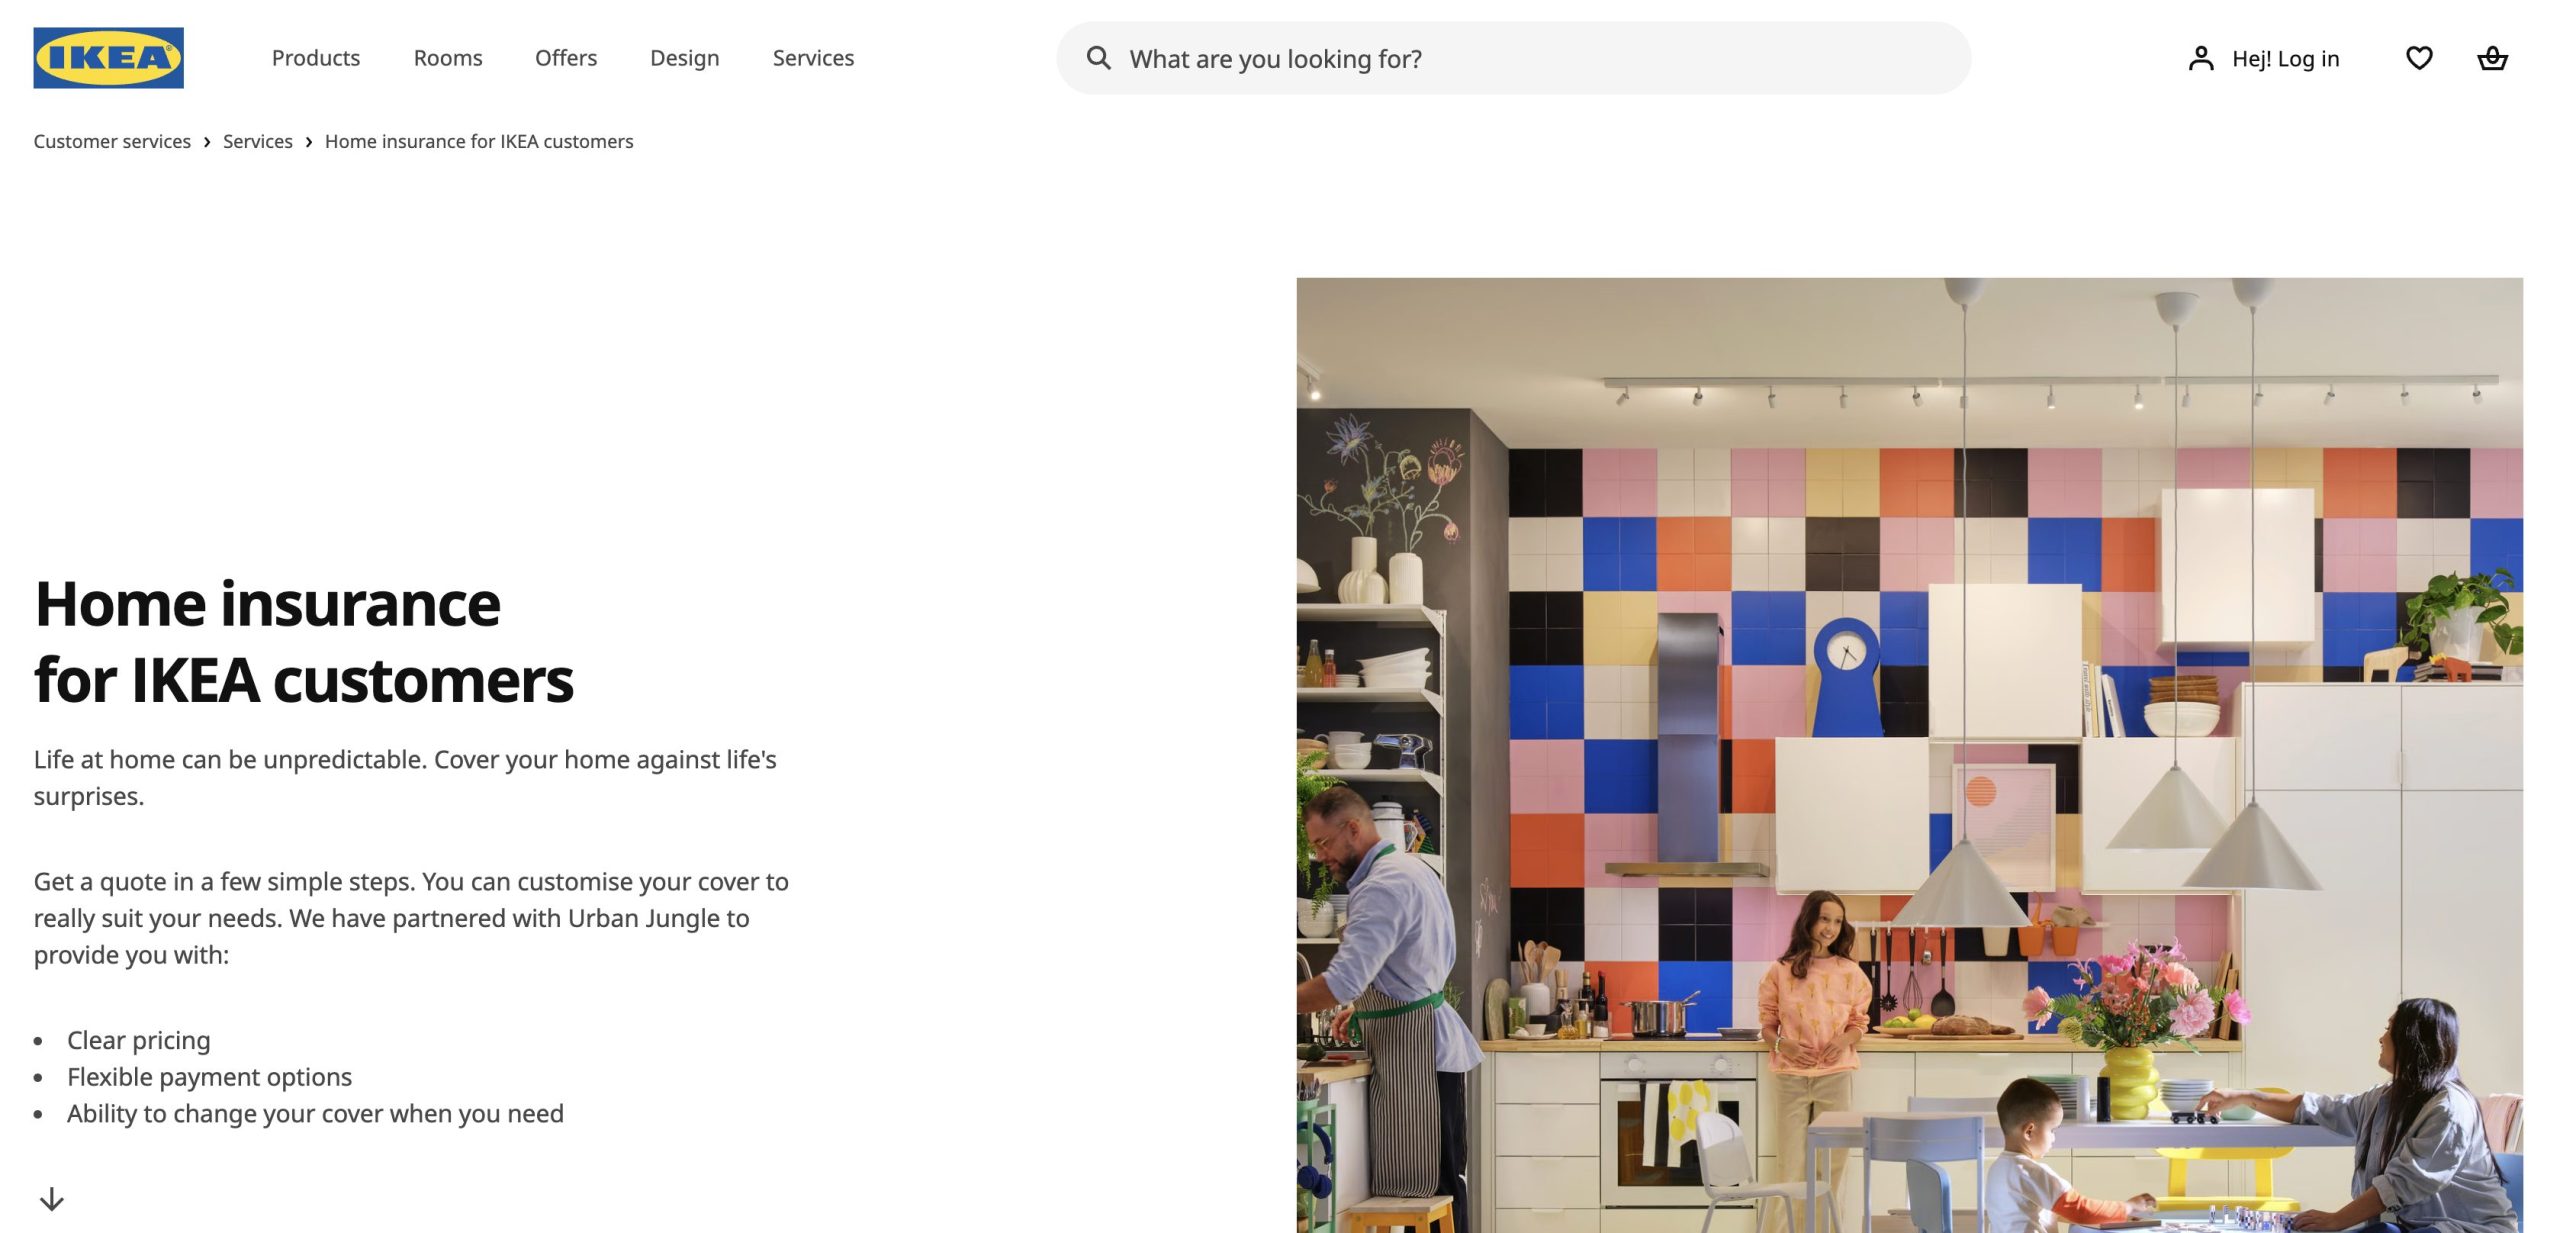Click the 'Clear pricing' bullet text
The image size is (2560, 1233).
pos(139,1040)
